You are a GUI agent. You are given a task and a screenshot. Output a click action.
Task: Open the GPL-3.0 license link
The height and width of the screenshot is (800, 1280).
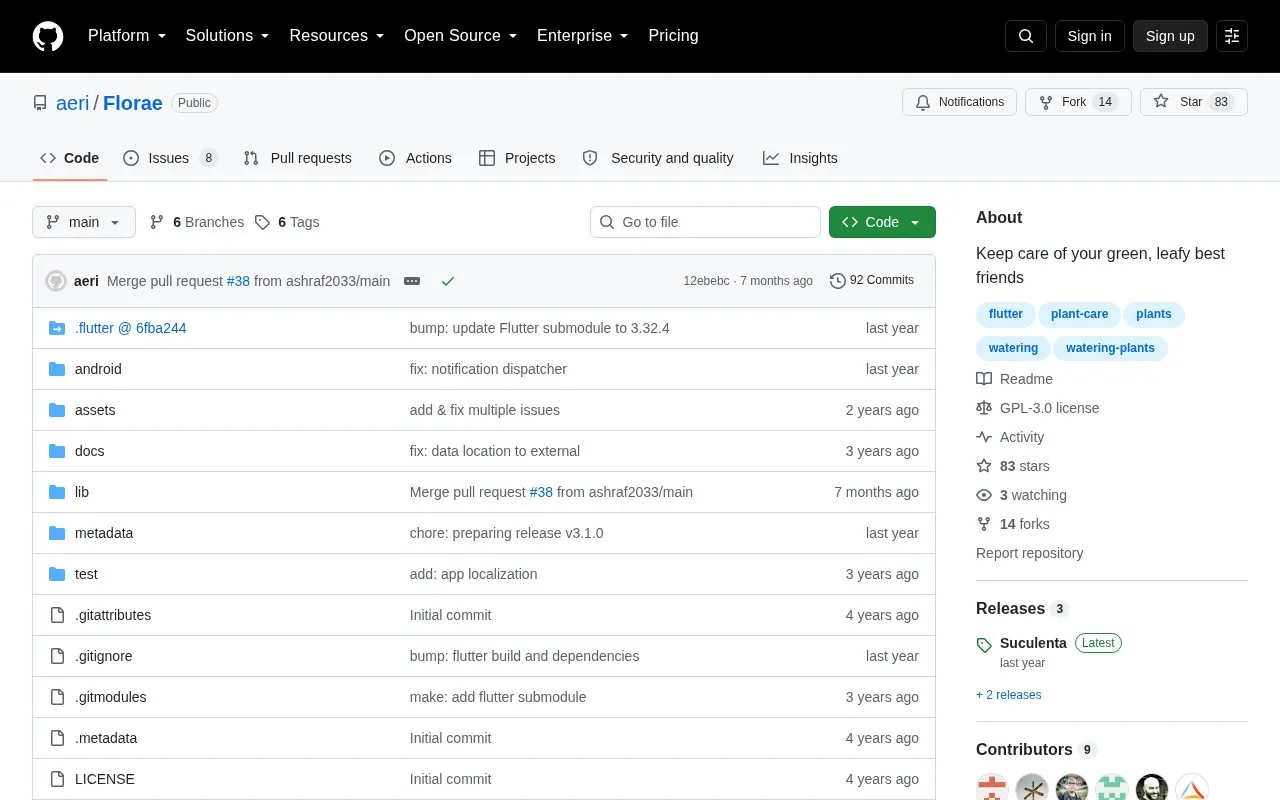tap(1038, 408)
